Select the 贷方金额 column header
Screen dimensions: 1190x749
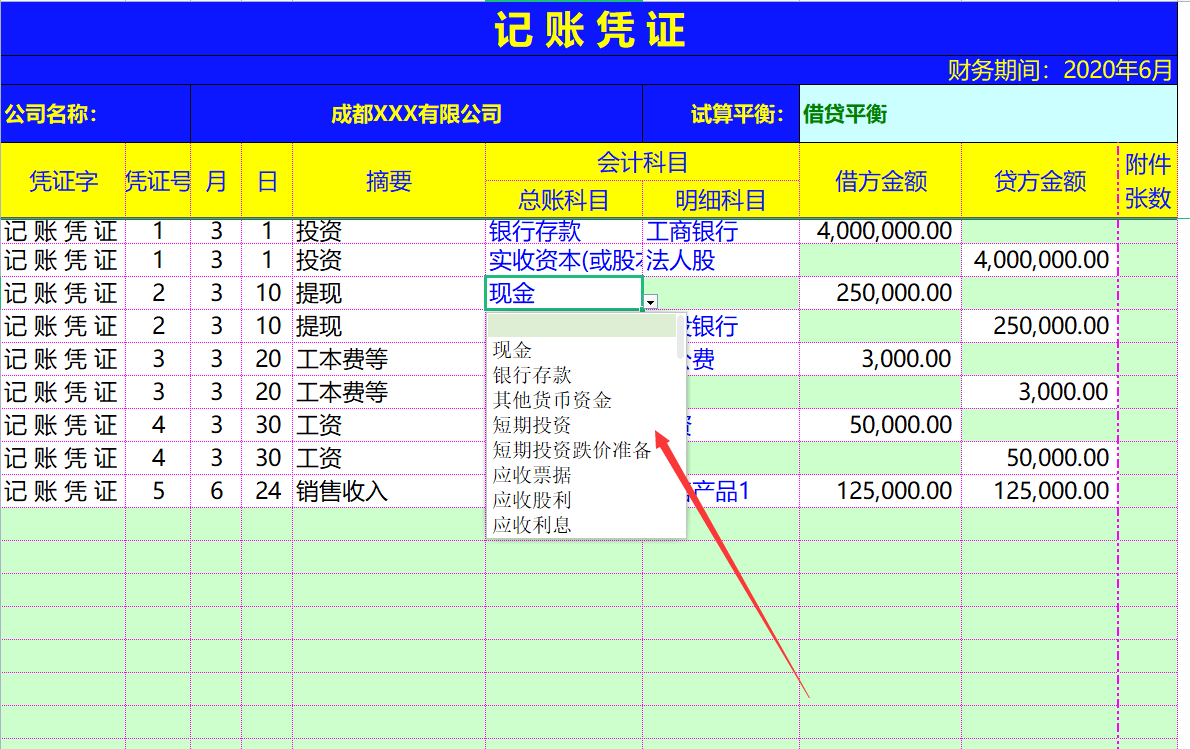point(1040,181)
